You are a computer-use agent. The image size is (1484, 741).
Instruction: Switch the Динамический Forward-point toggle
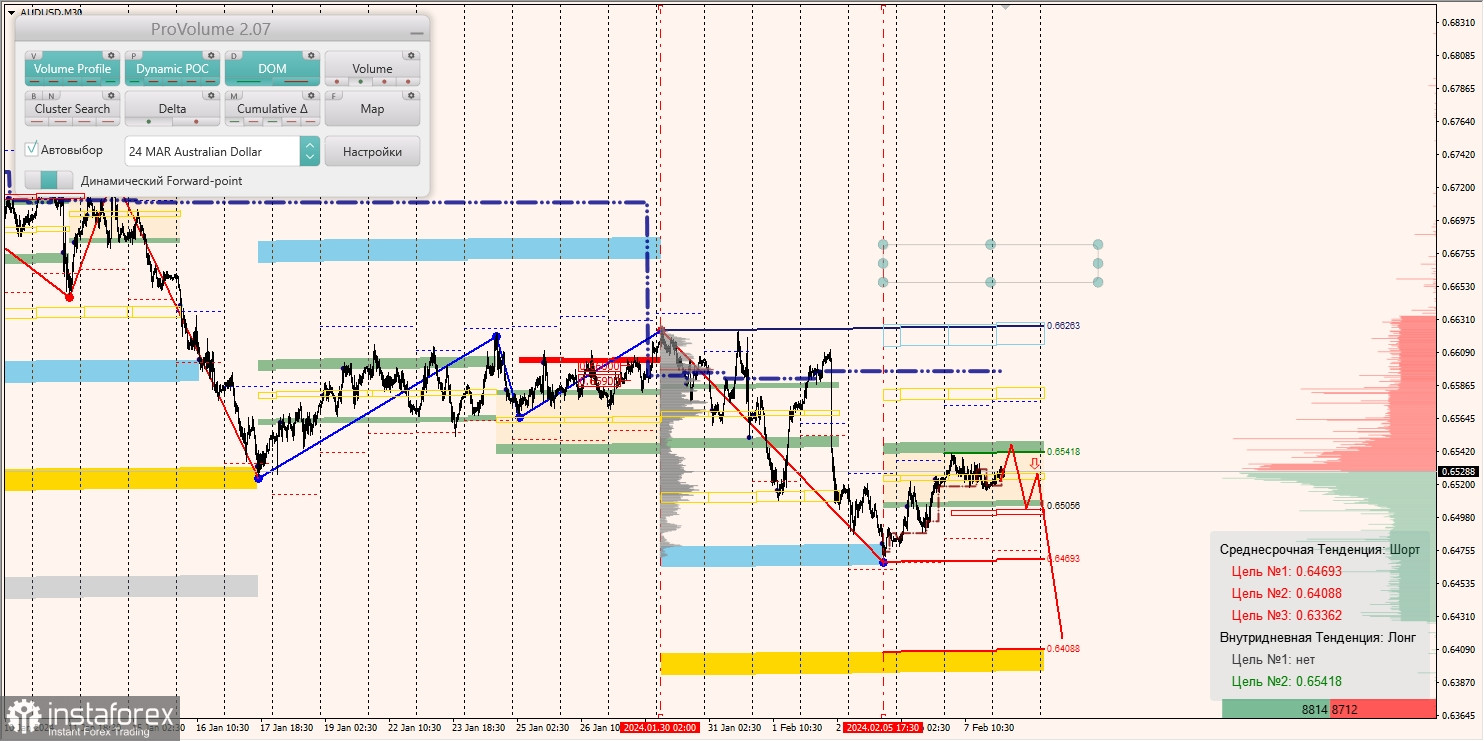coord(49,180)
